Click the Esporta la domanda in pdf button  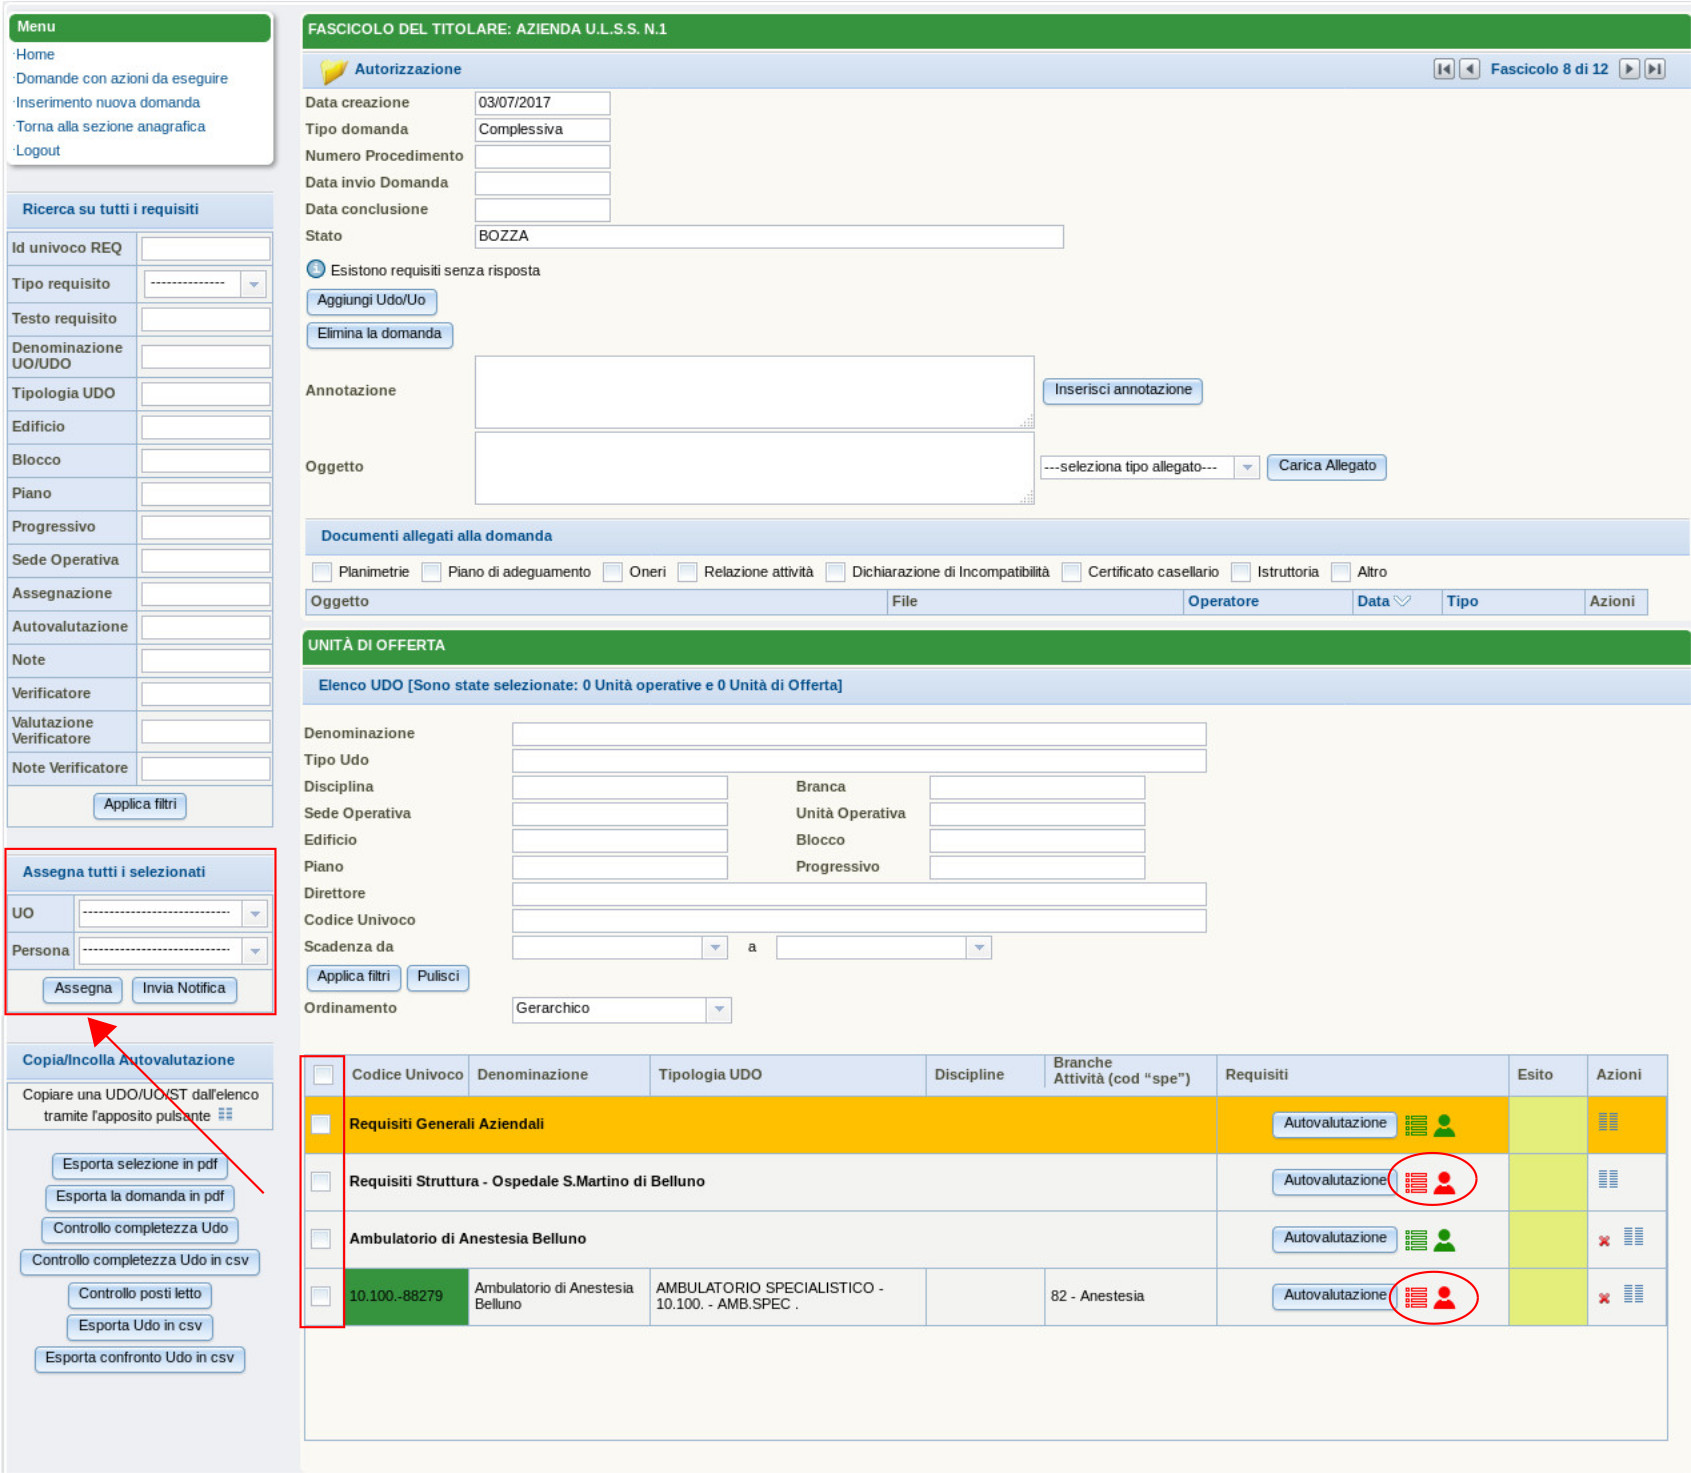click(140, 1197)
